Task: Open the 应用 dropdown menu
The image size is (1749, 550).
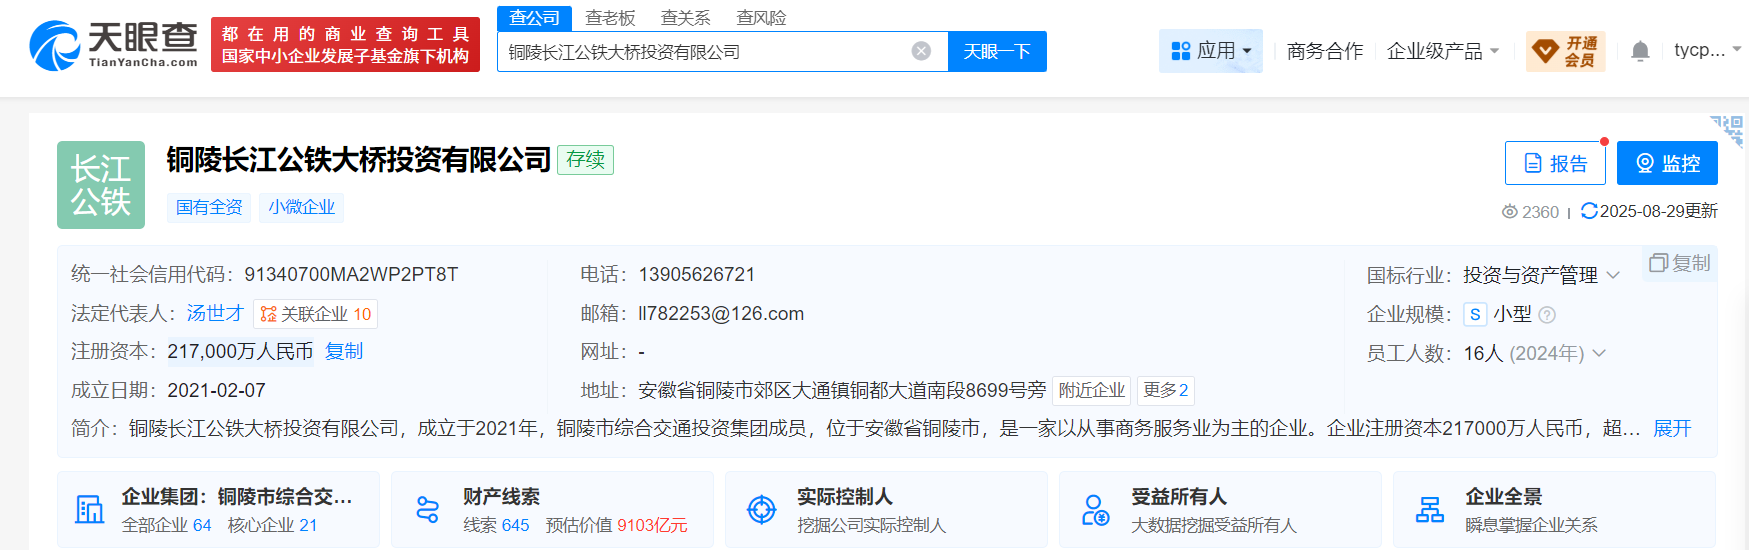Action: coord(1211,51)
